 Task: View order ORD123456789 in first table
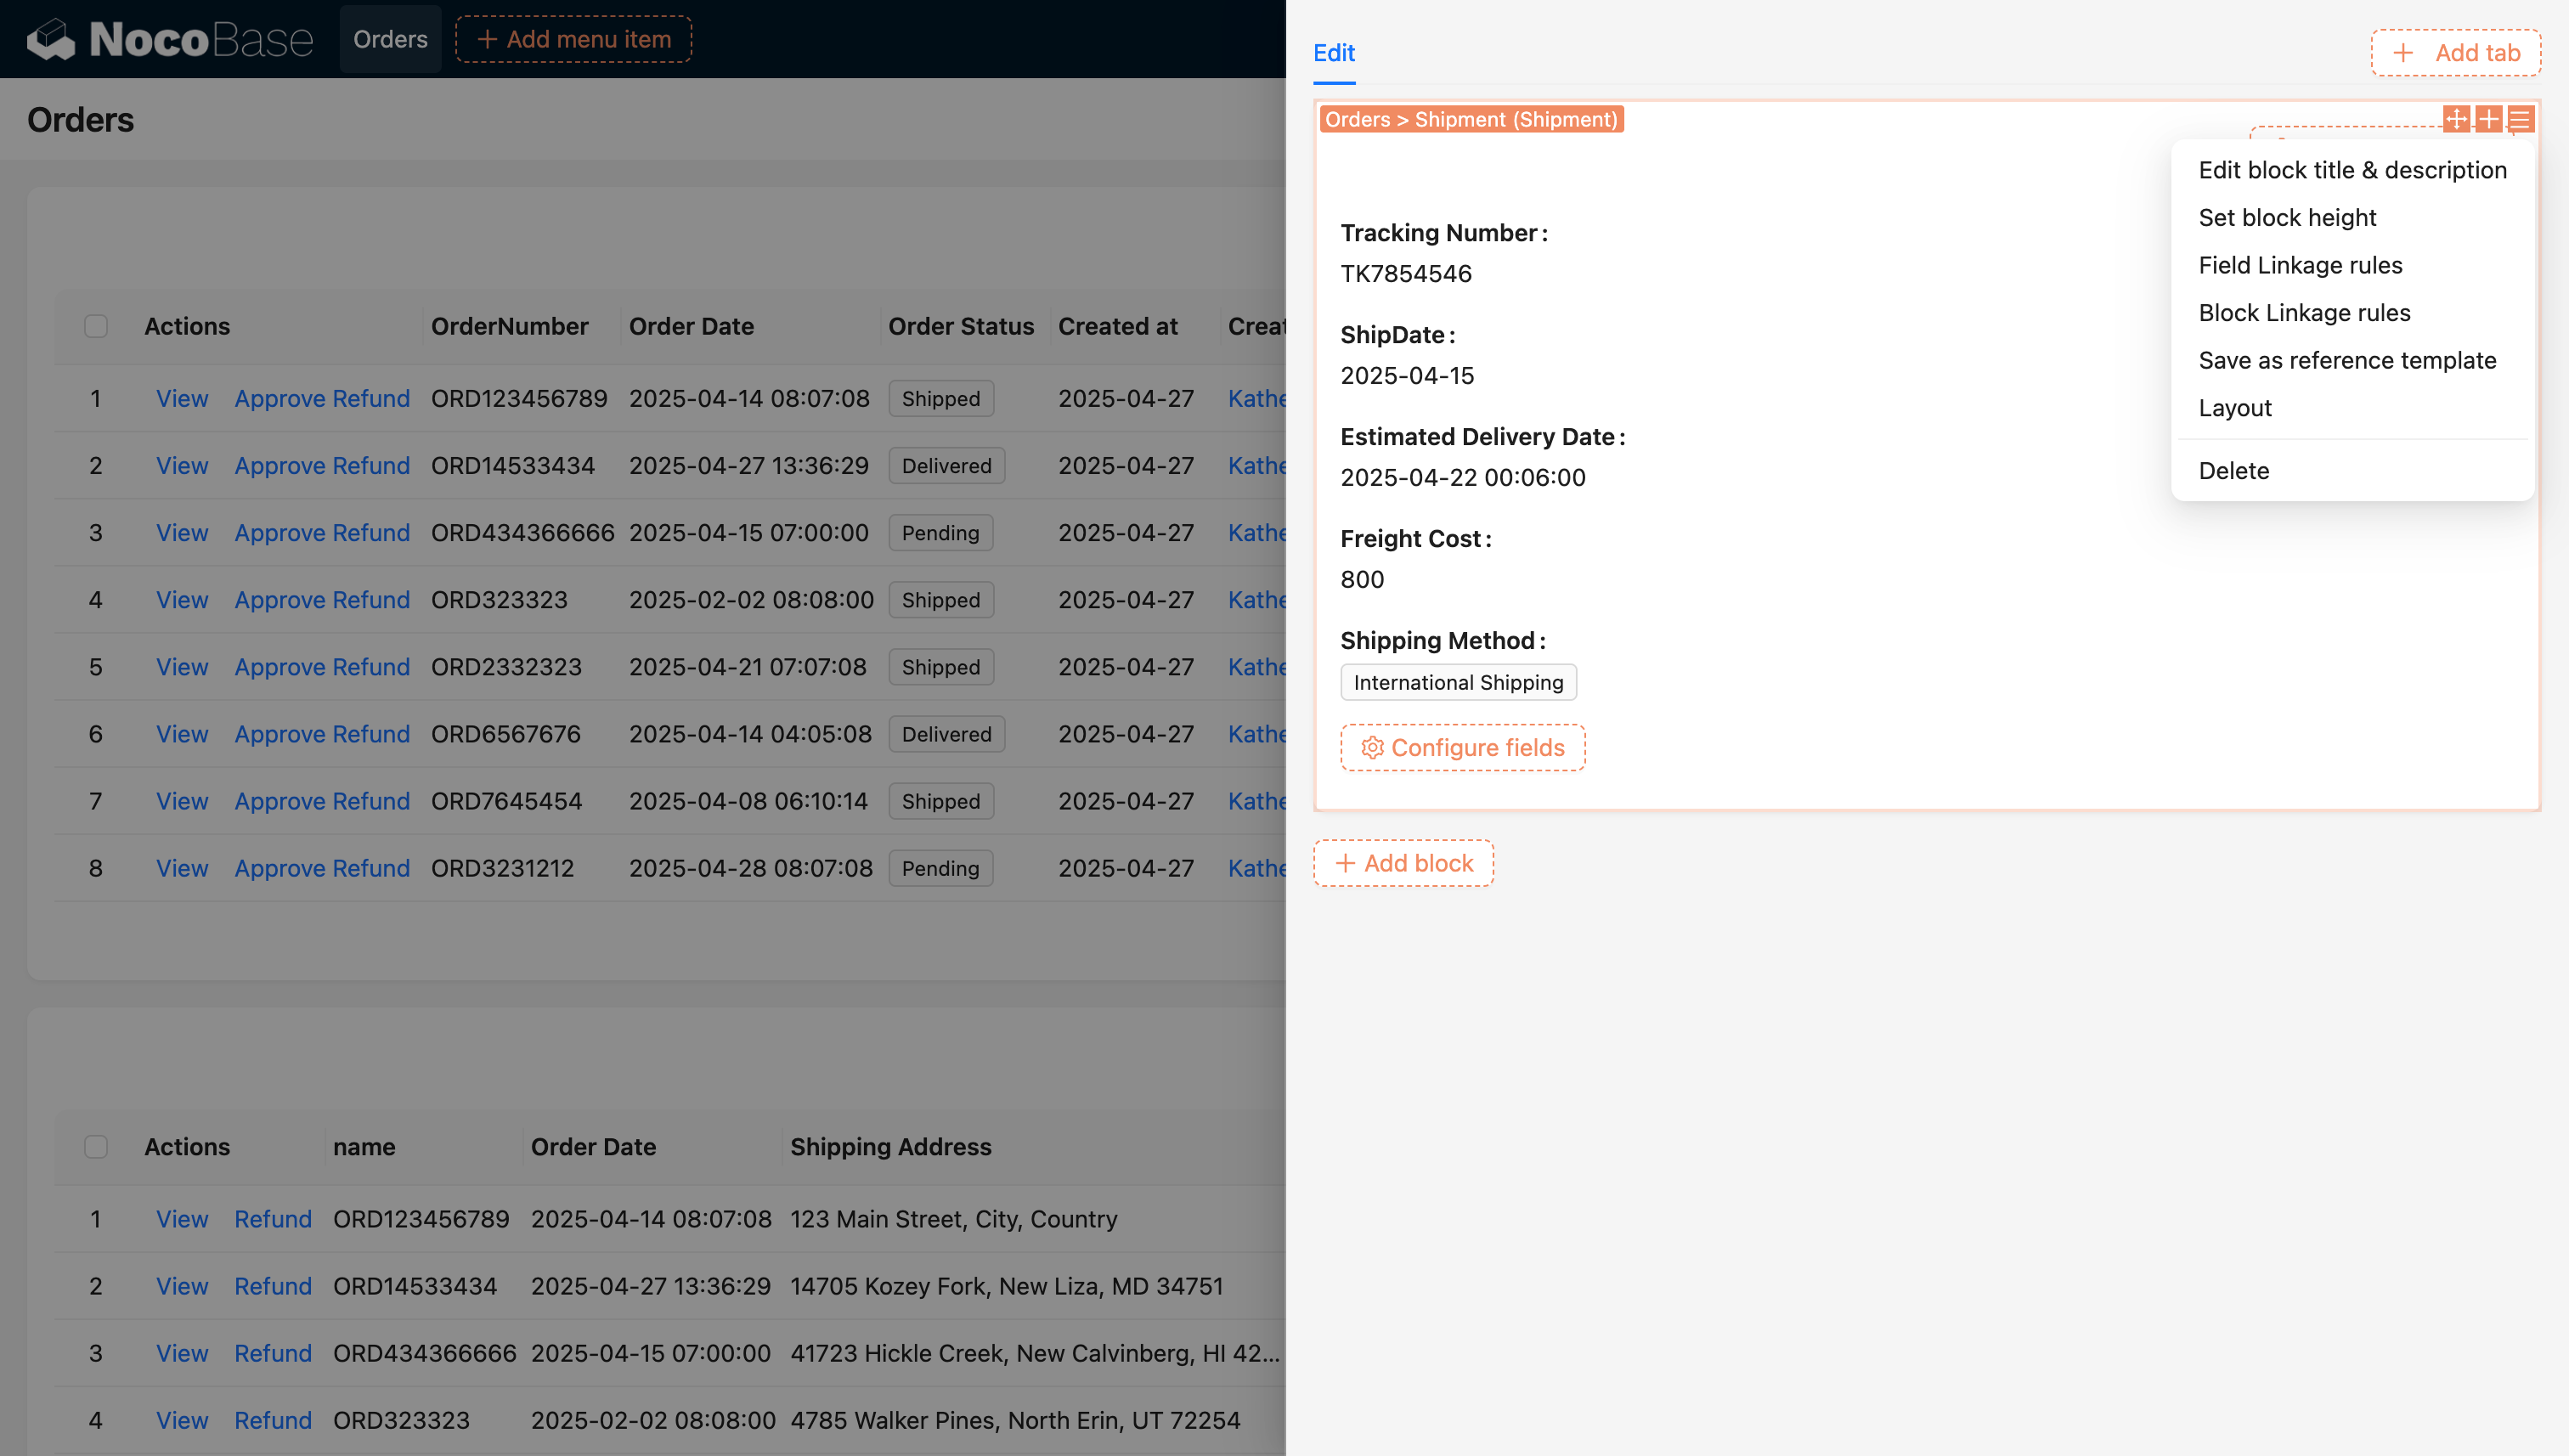(x=182, y=398)
